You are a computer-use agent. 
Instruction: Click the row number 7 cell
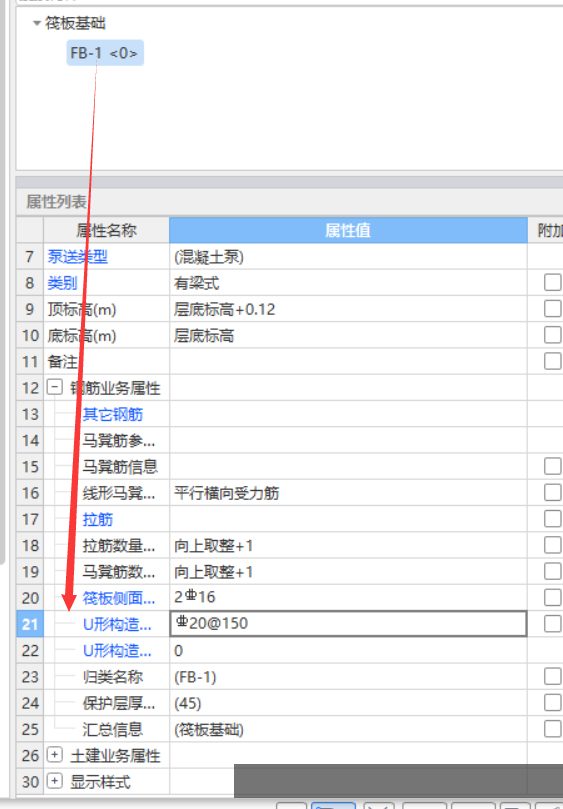[x=30, y=256]
